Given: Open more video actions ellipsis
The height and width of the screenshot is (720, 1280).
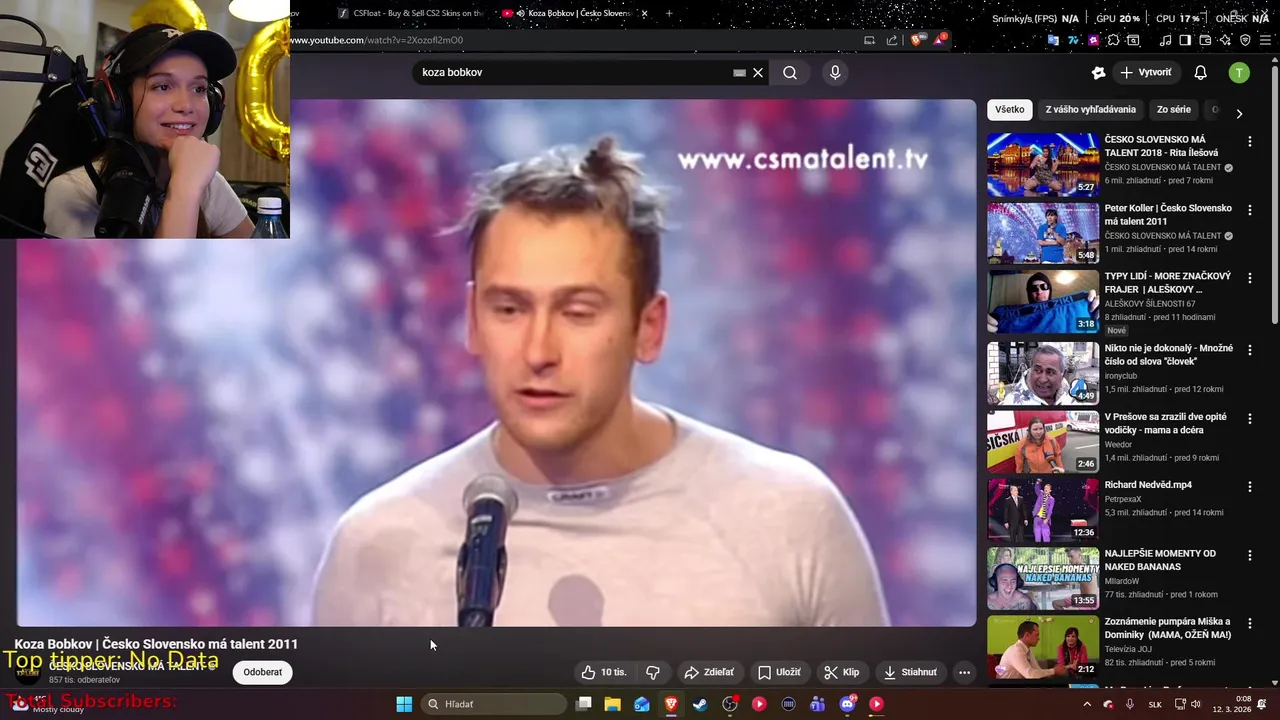Looking at the screenshot, I should click(964, 672).
